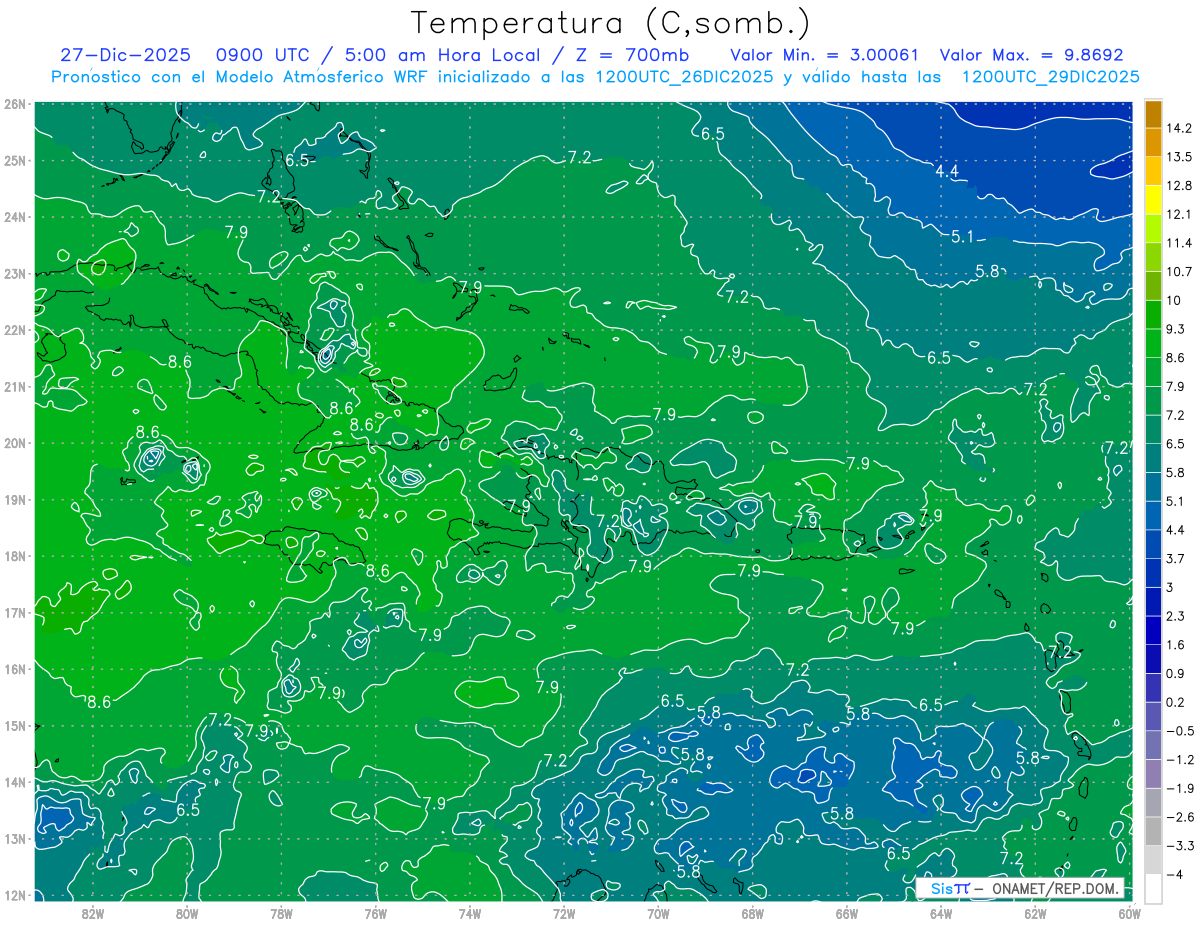This screenshot has width=1200, height=927.
Task: Click the white swatch below -4
Action: 1154,888
